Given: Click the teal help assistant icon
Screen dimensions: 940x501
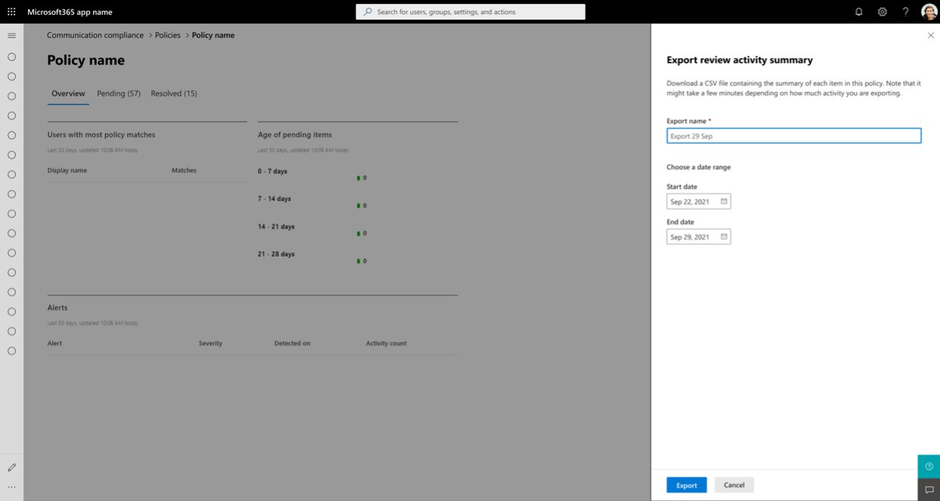Looking at the screenshot, I should [x=929, y=466].
